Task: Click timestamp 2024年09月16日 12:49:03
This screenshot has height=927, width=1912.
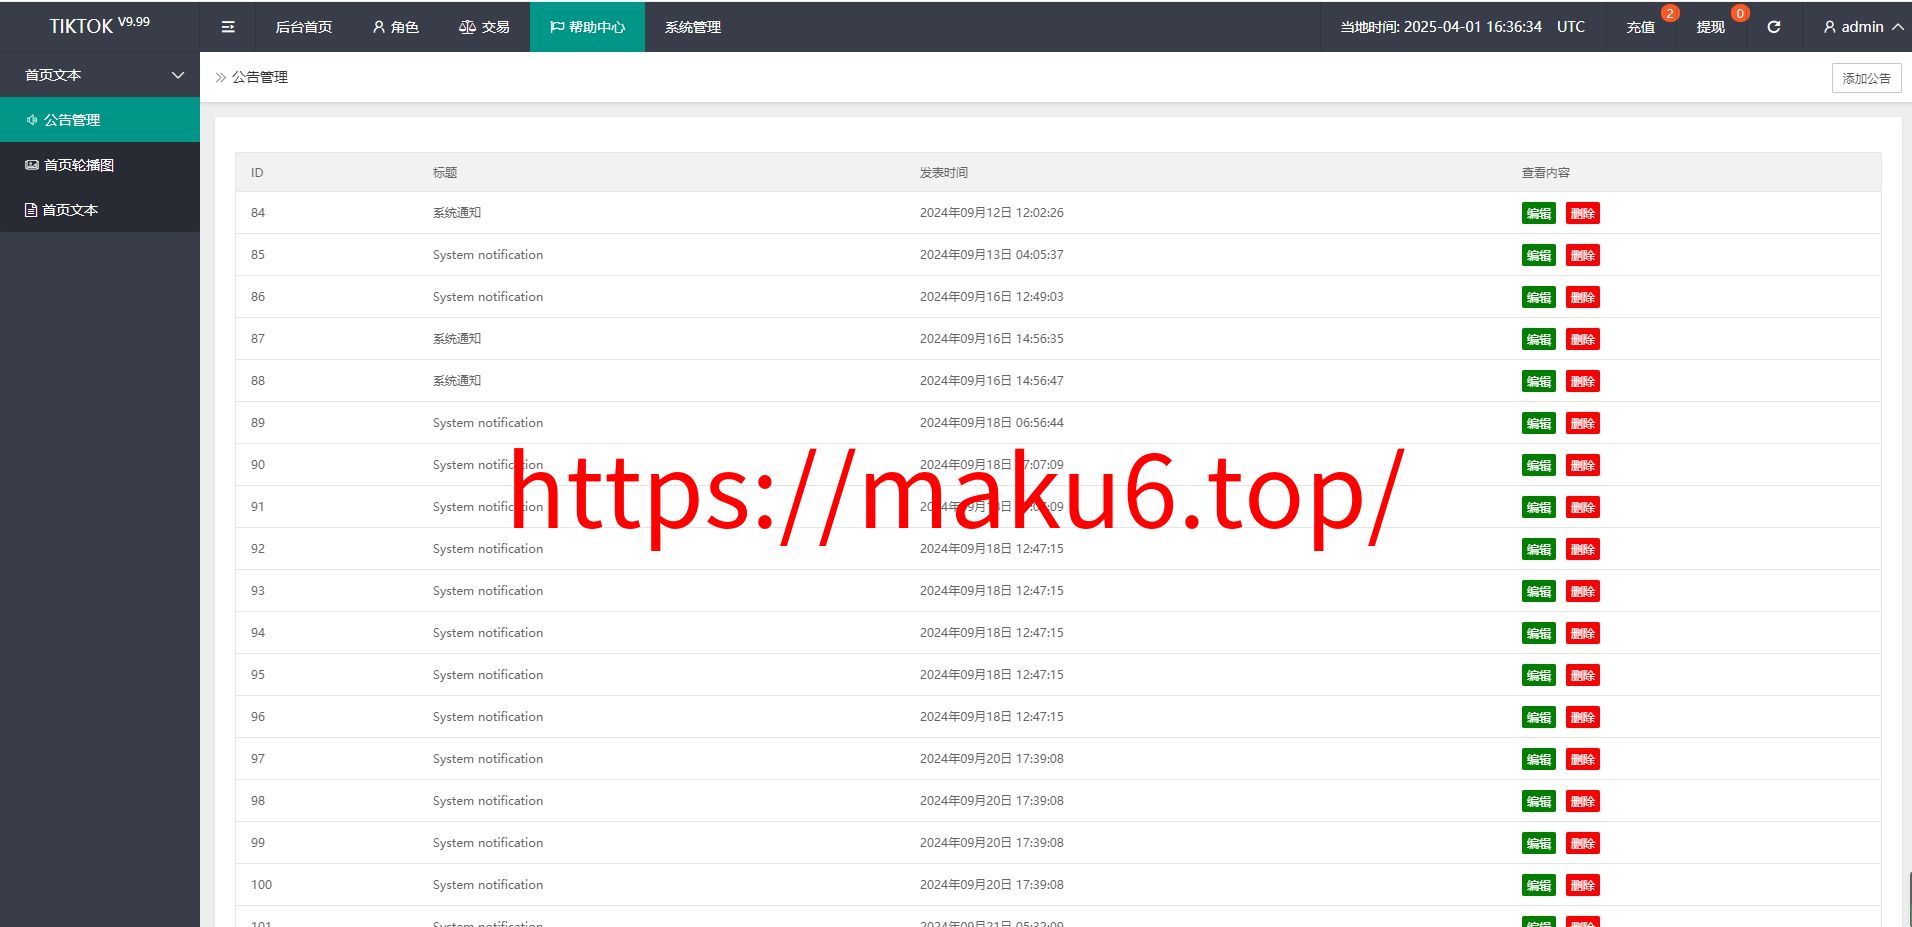Action: (x=992, y=297)
